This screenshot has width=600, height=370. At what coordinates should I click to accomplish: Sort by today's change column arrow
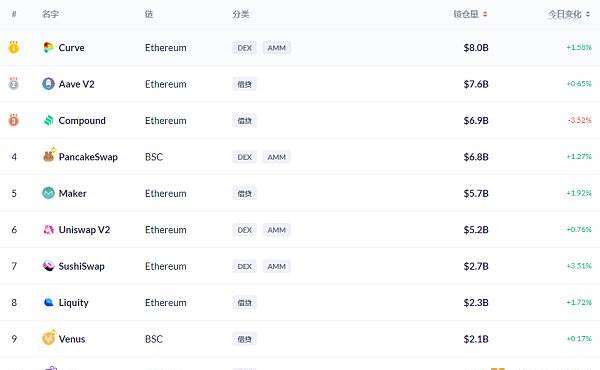coord(588,14)
